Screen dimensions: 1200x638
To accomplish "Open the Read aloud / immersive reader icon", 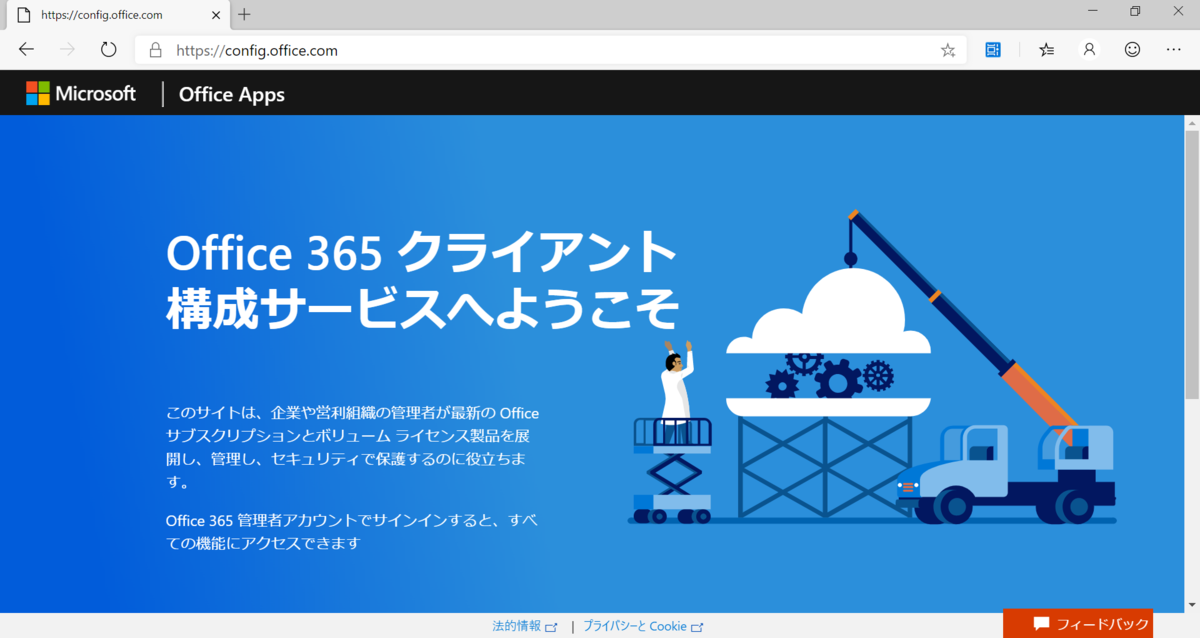I will [x=992, y=49].
